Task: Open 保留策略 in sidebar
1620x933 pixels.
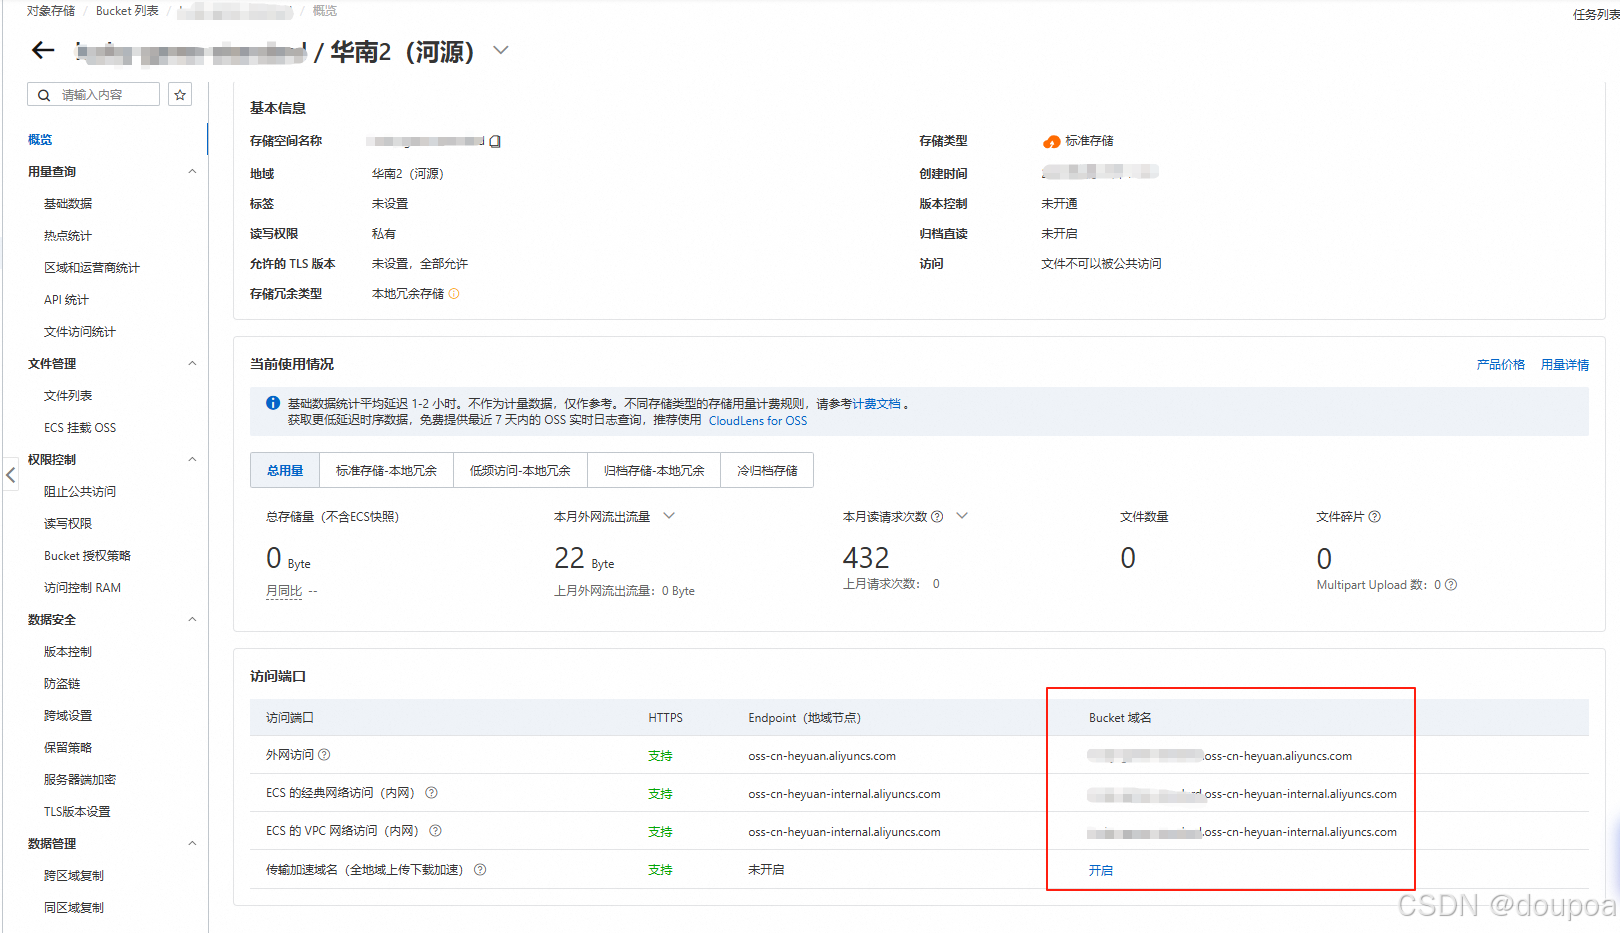Action: [68, 748]
